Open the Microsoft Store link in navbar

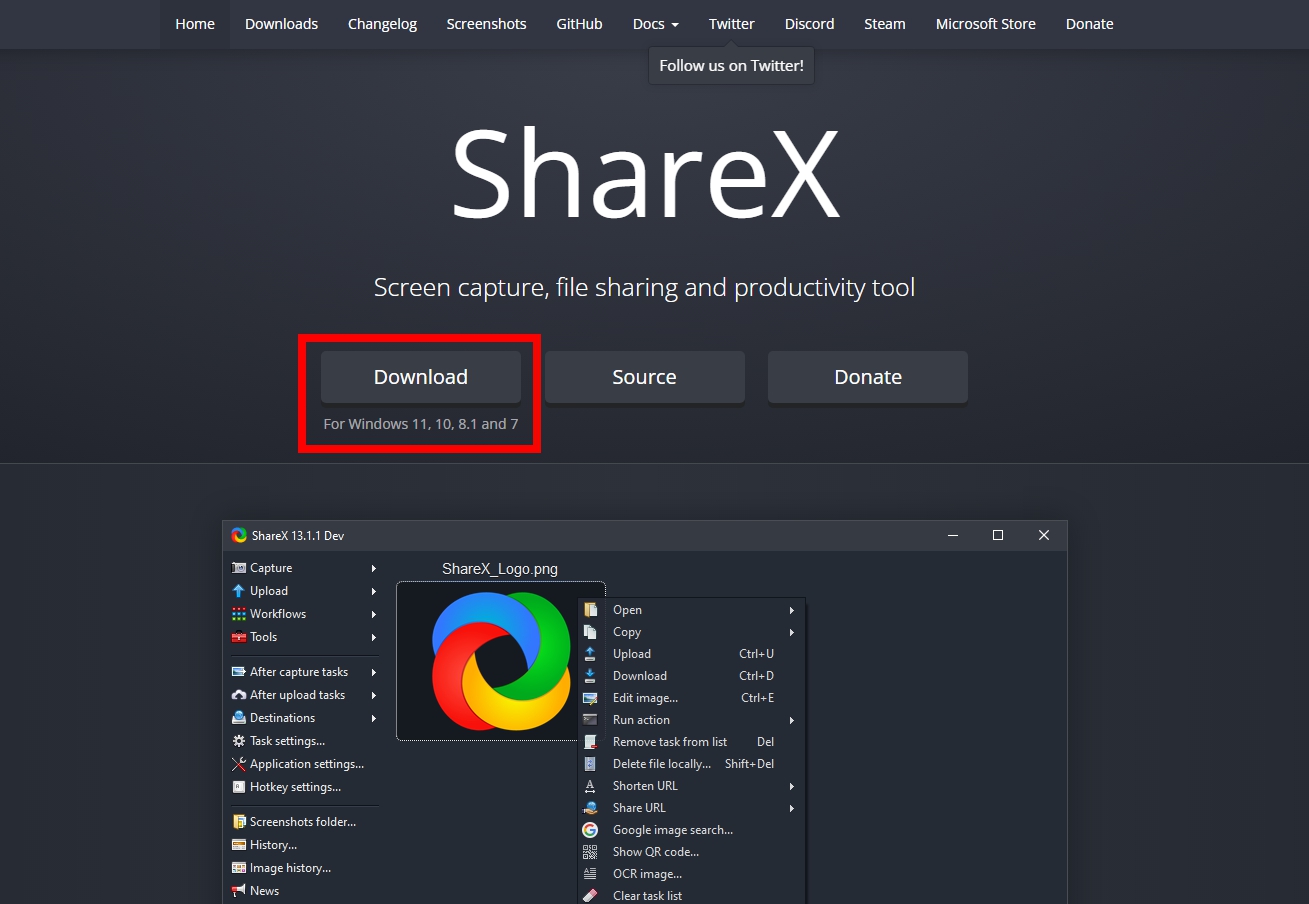point(986,24)
